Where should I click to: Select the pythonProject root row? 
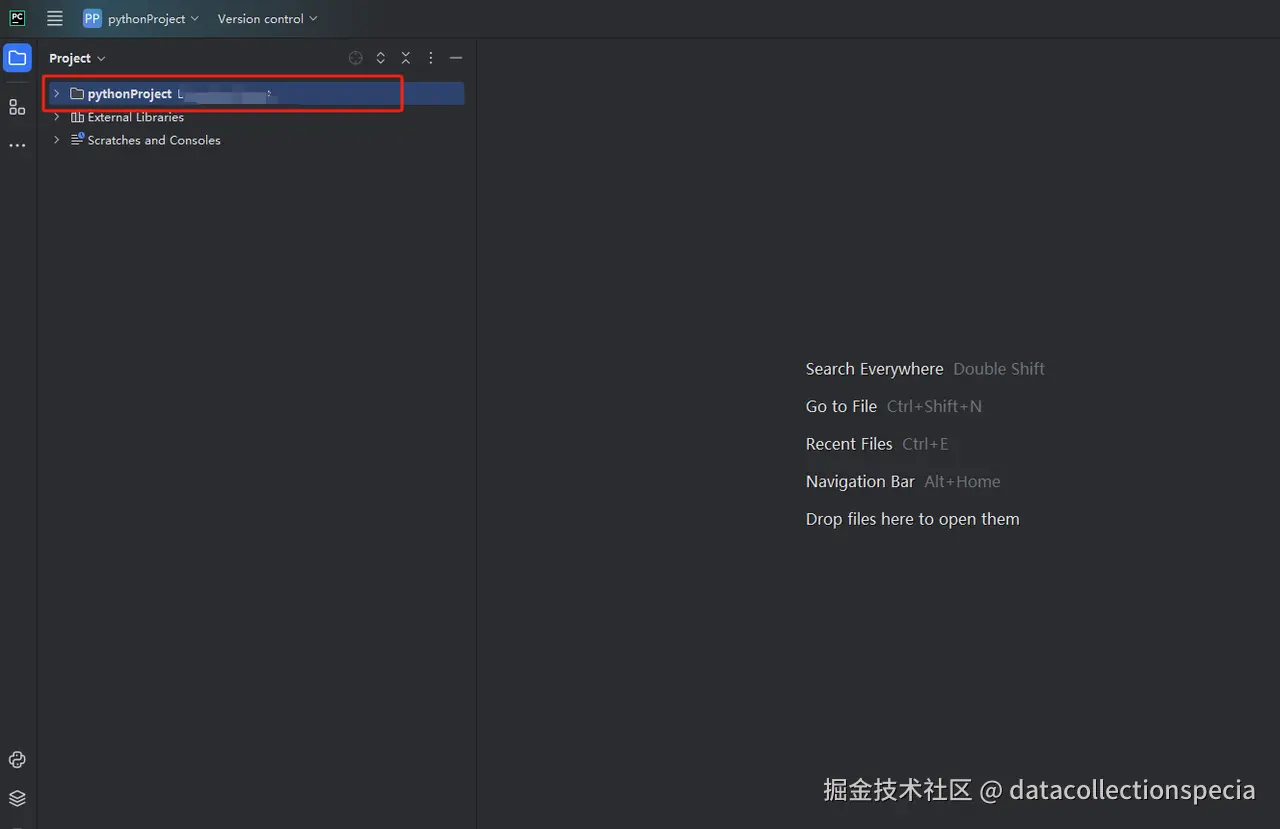[255, 93]
